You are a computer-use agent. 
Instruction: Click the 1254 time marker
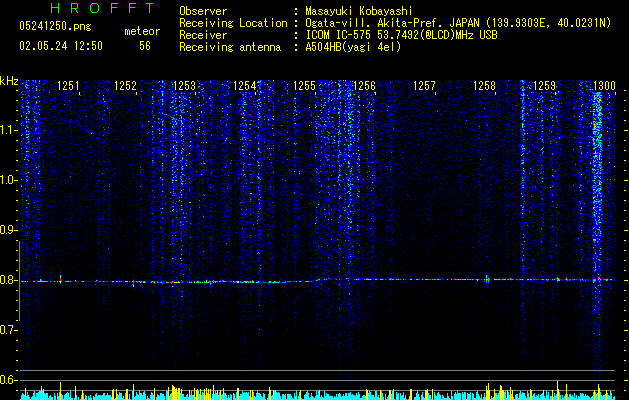[x=244, y=86]
